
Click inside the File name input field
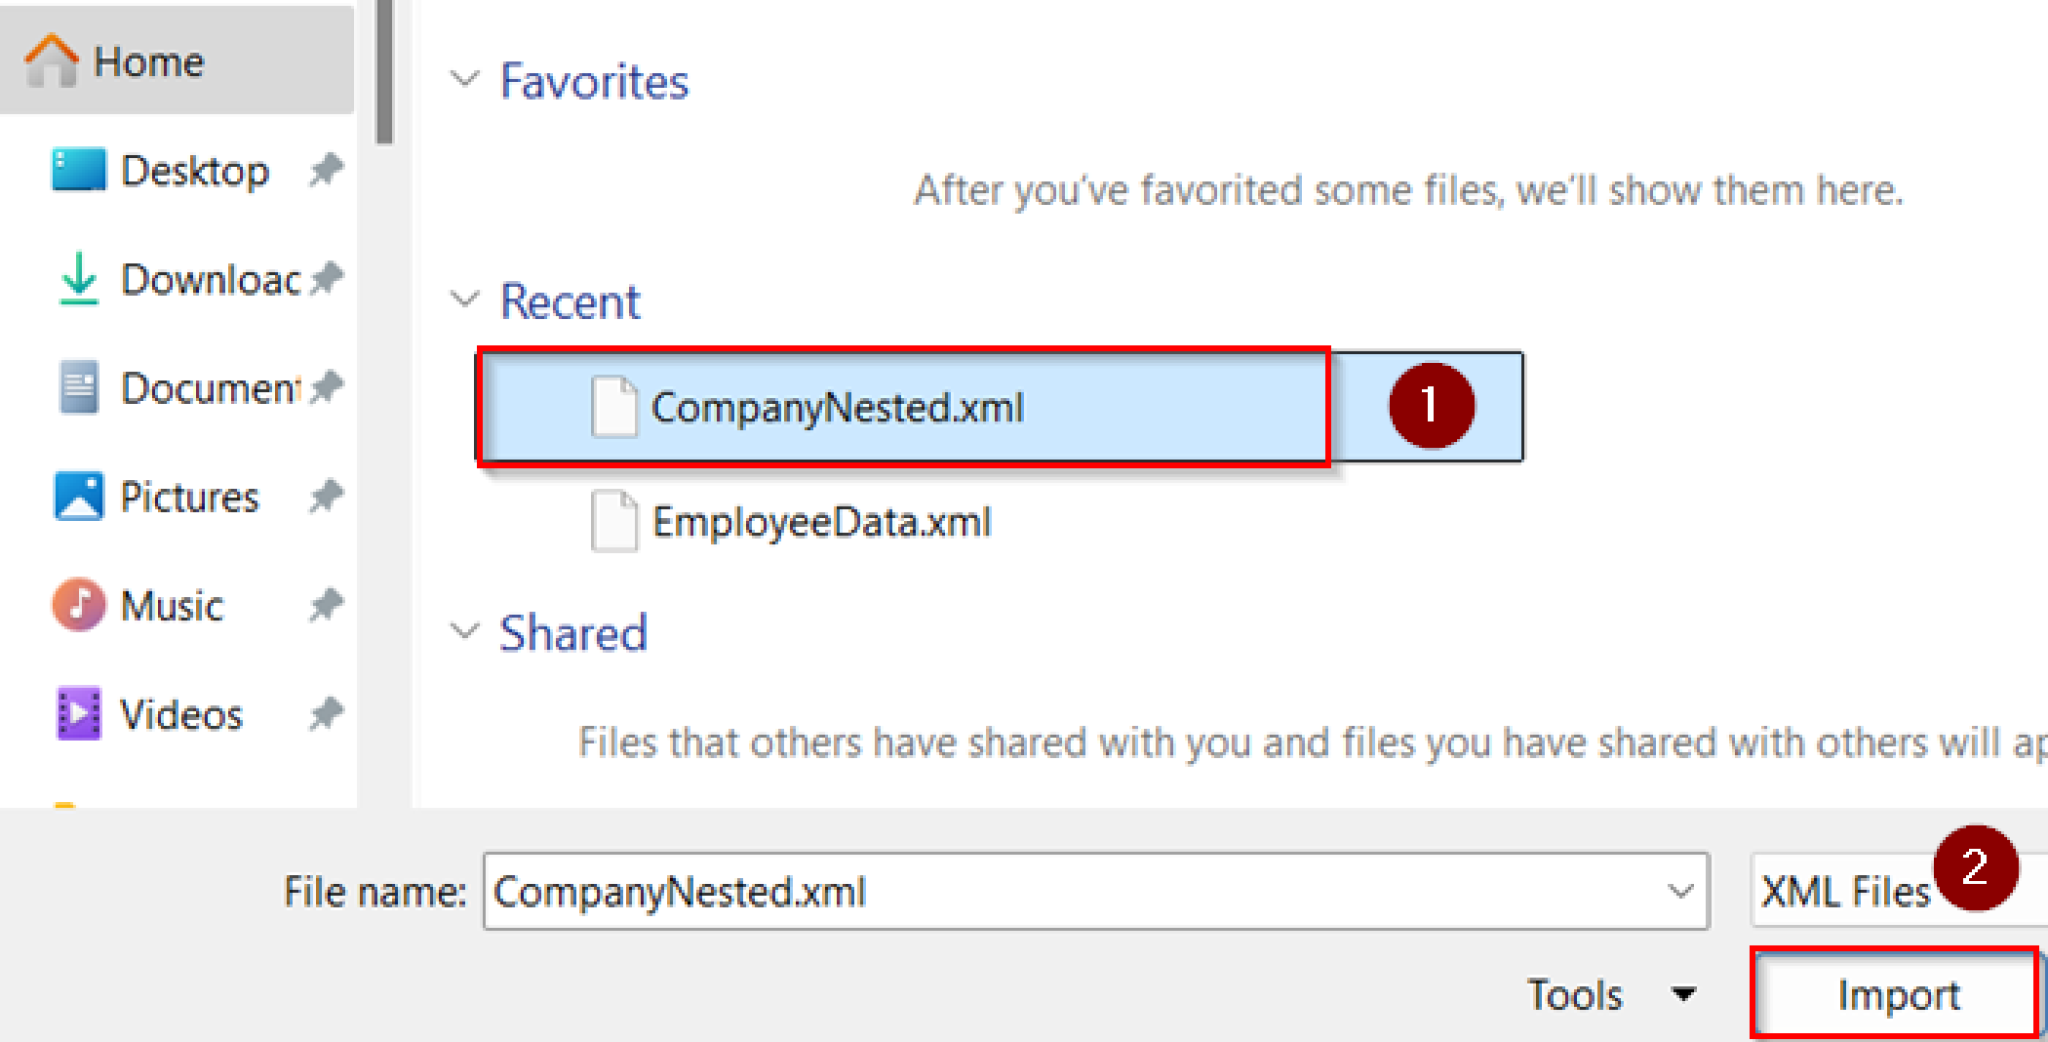click(x=1000, y=891)
